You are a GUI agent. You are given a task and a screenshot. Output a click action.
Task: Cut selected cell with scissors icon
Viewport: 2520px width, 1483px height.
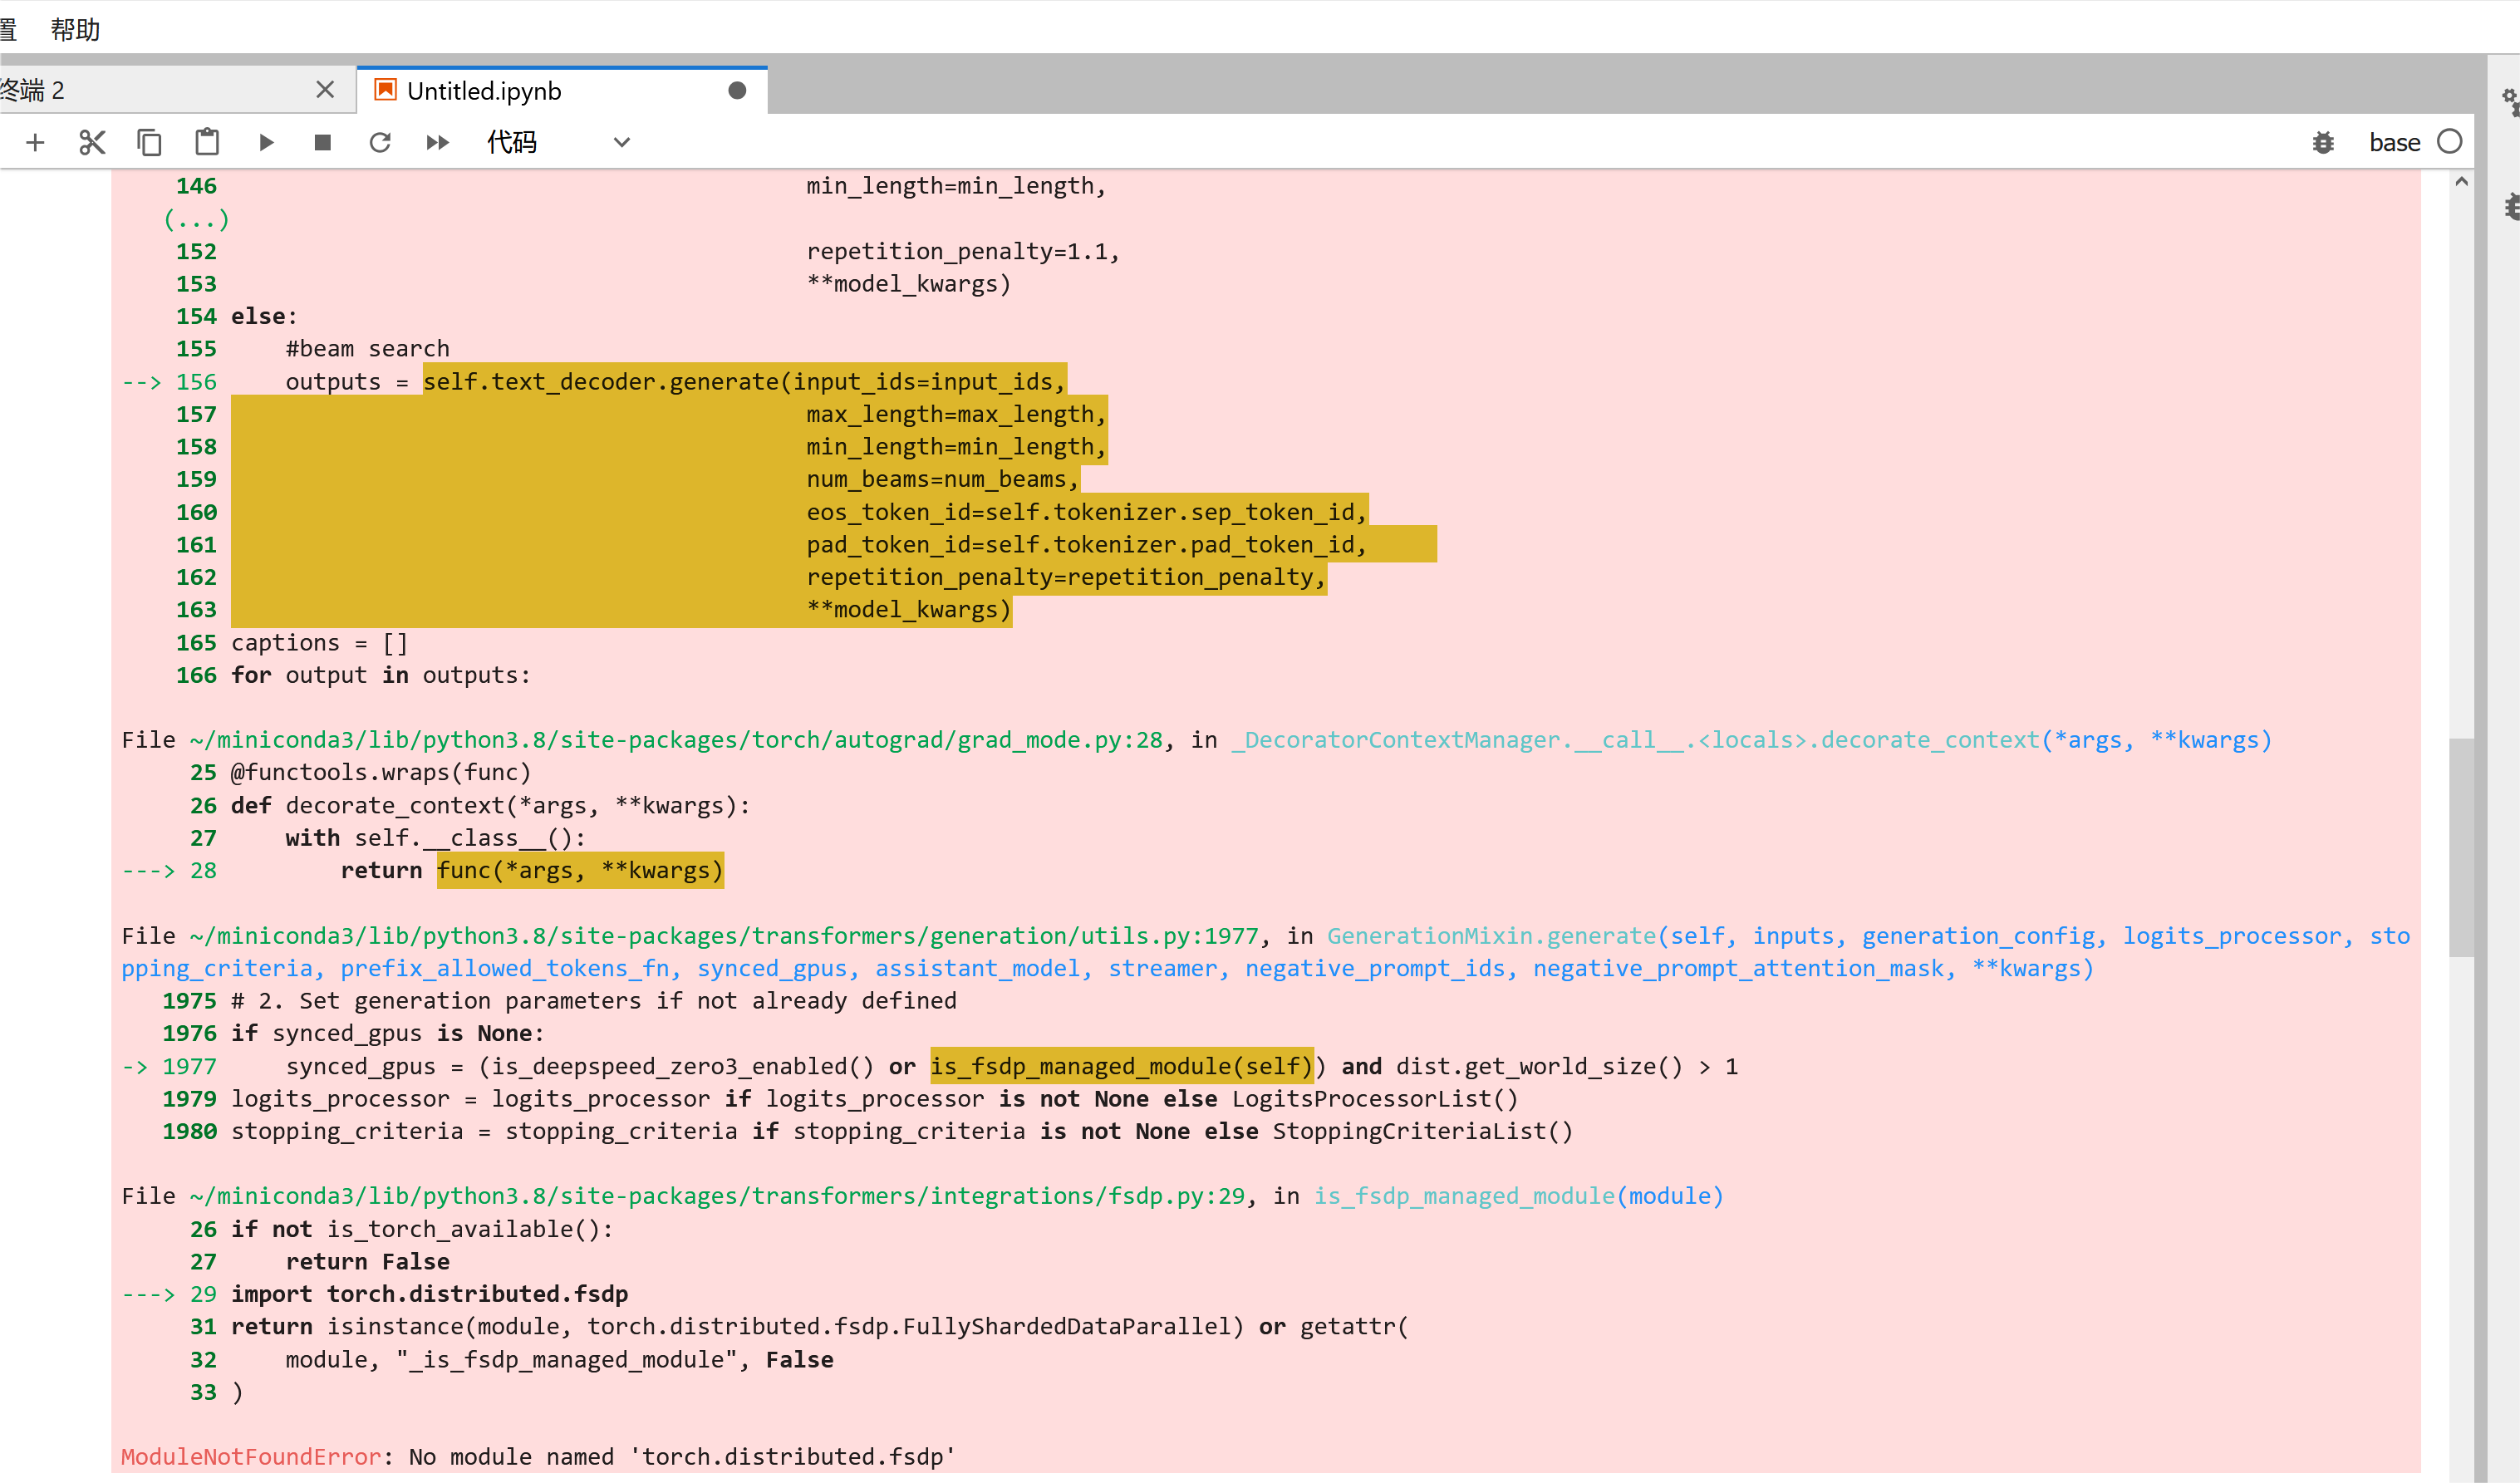[92, 143]
